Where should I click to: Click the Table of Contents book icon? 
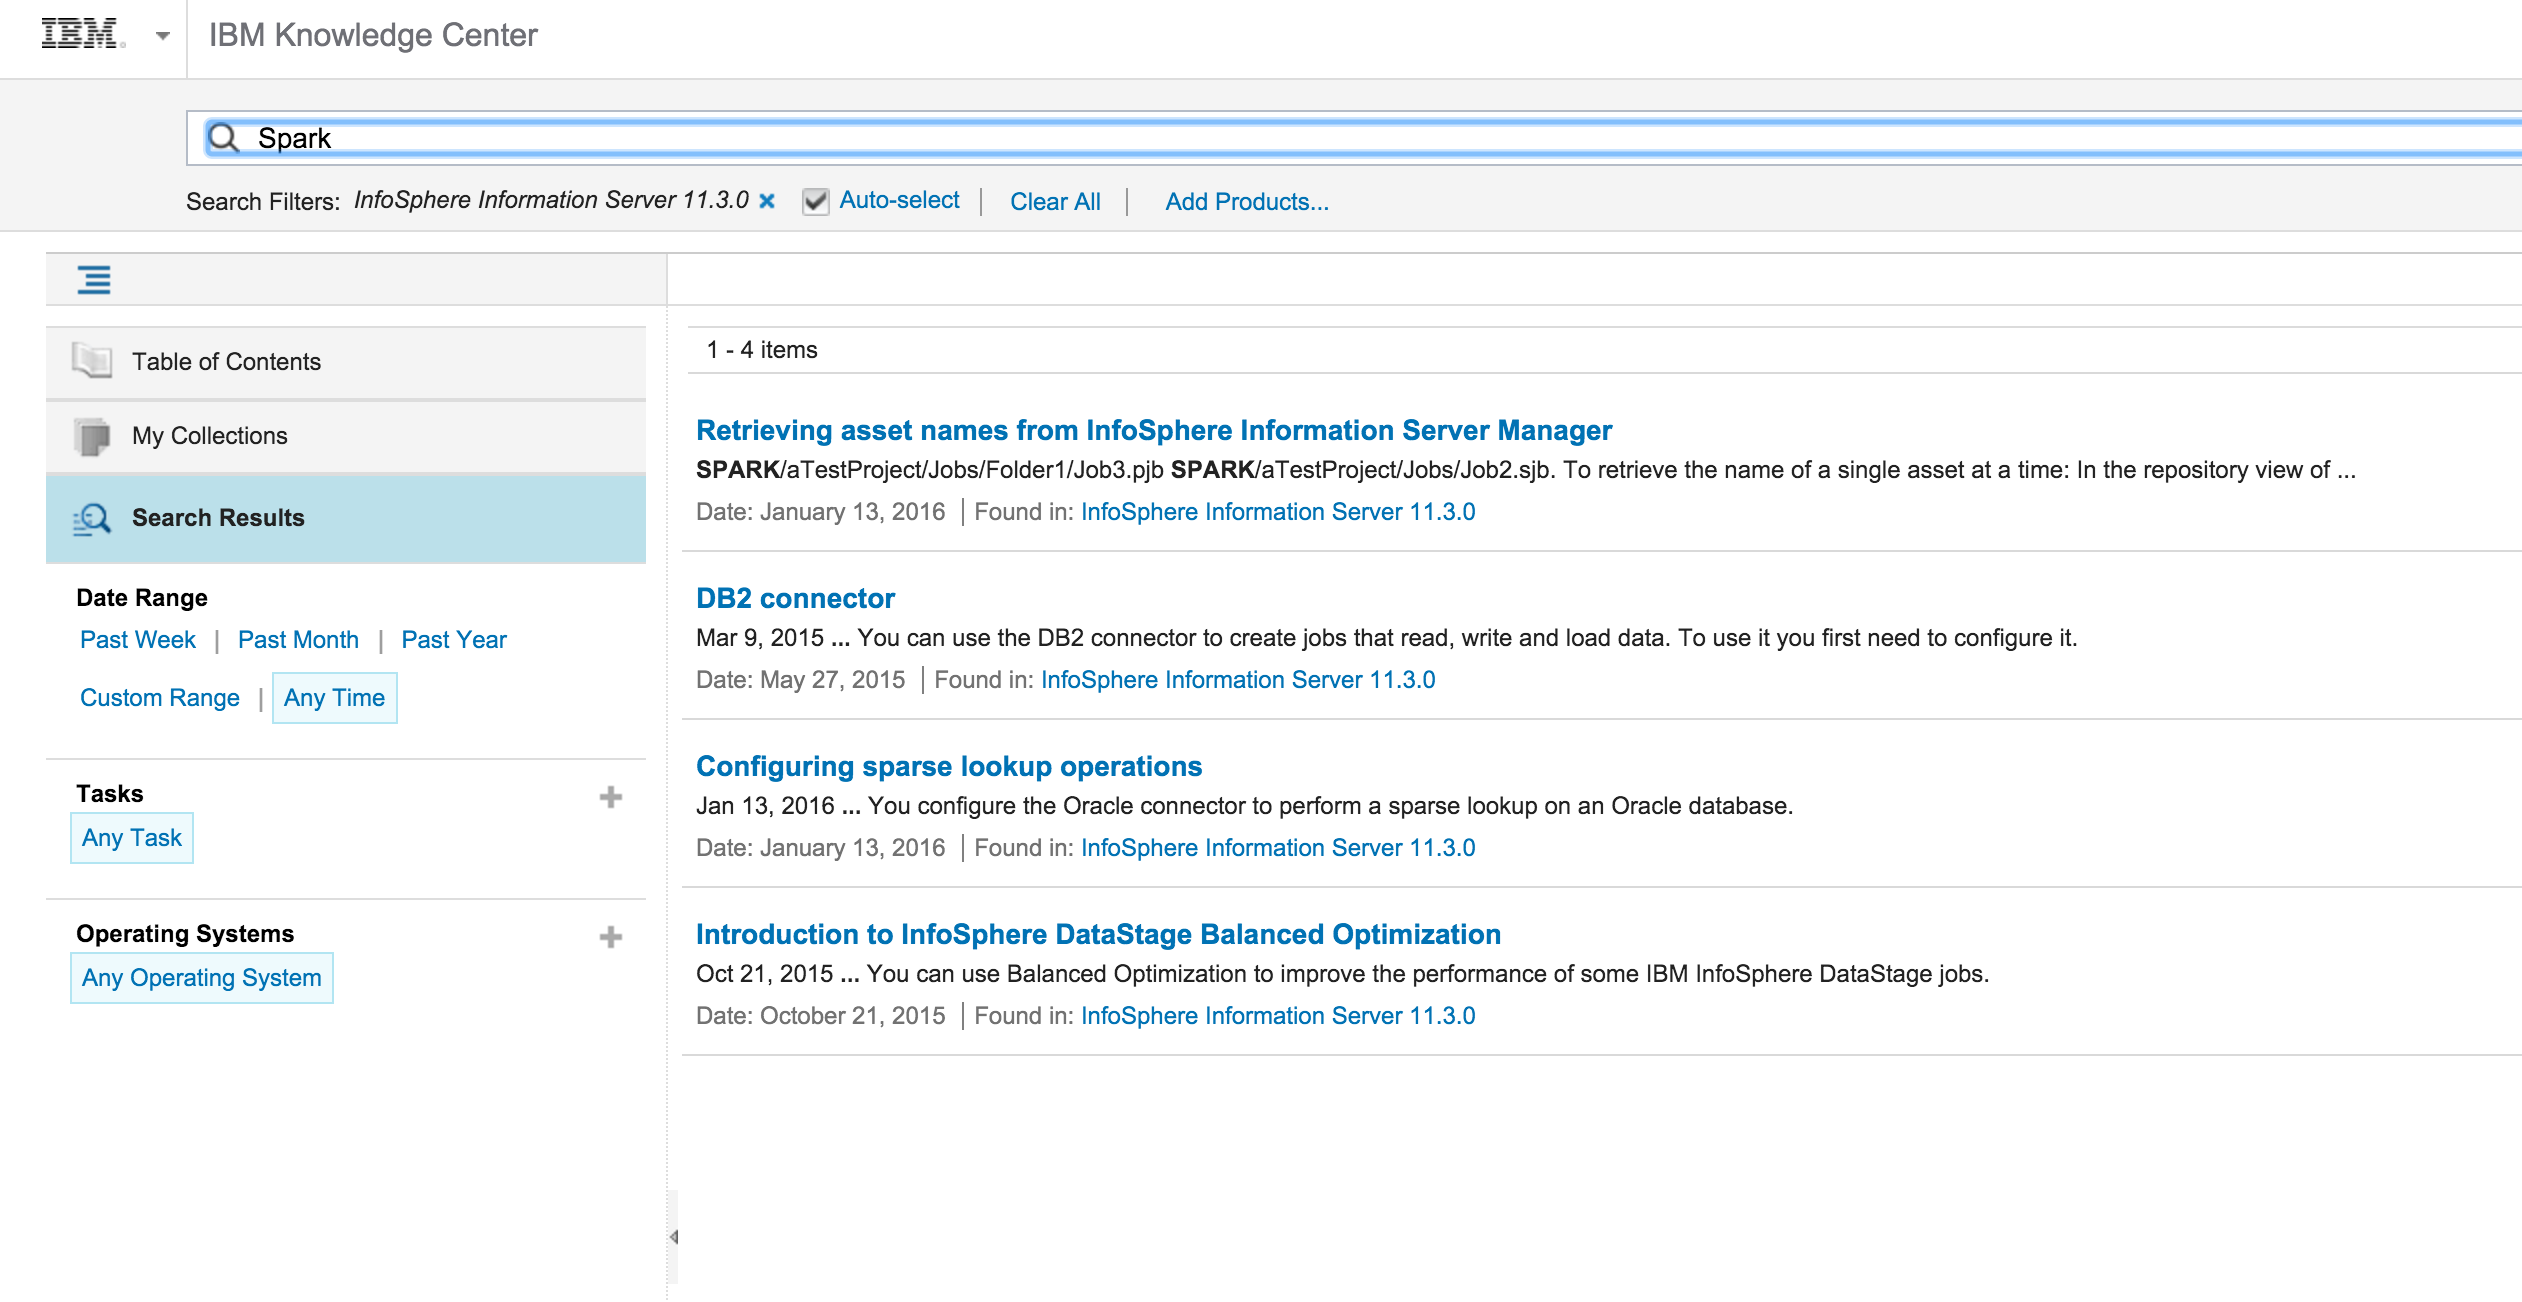[92, 361]
